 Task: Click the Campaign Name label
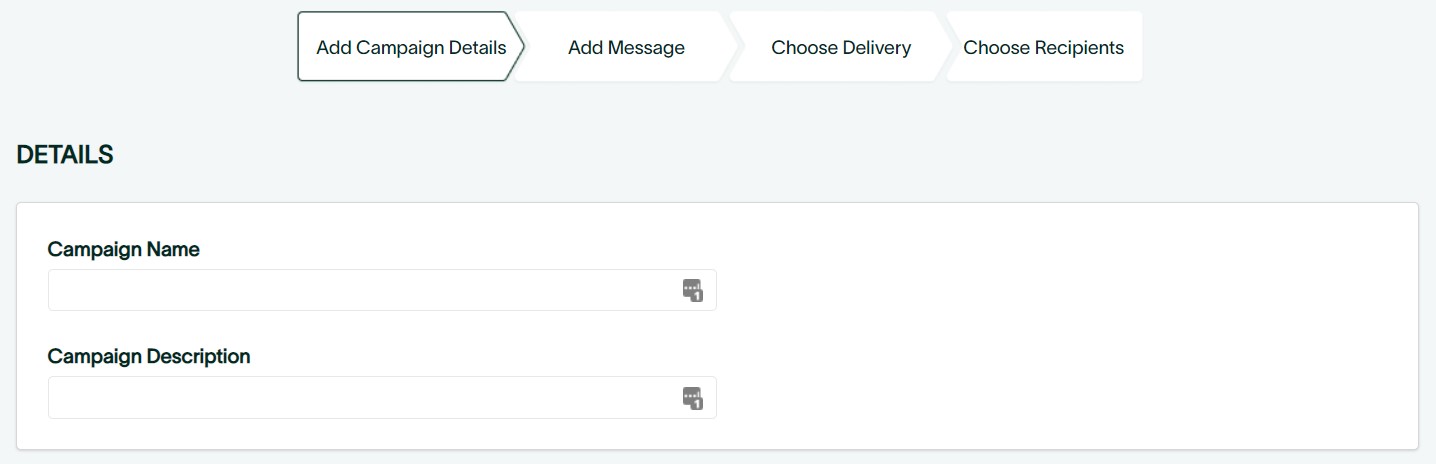click(x=124, y=249)
